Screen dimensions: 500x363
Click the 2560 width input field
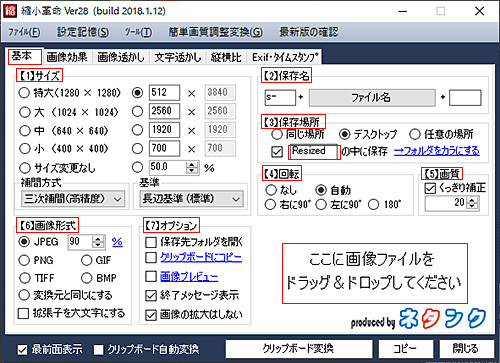164,111
